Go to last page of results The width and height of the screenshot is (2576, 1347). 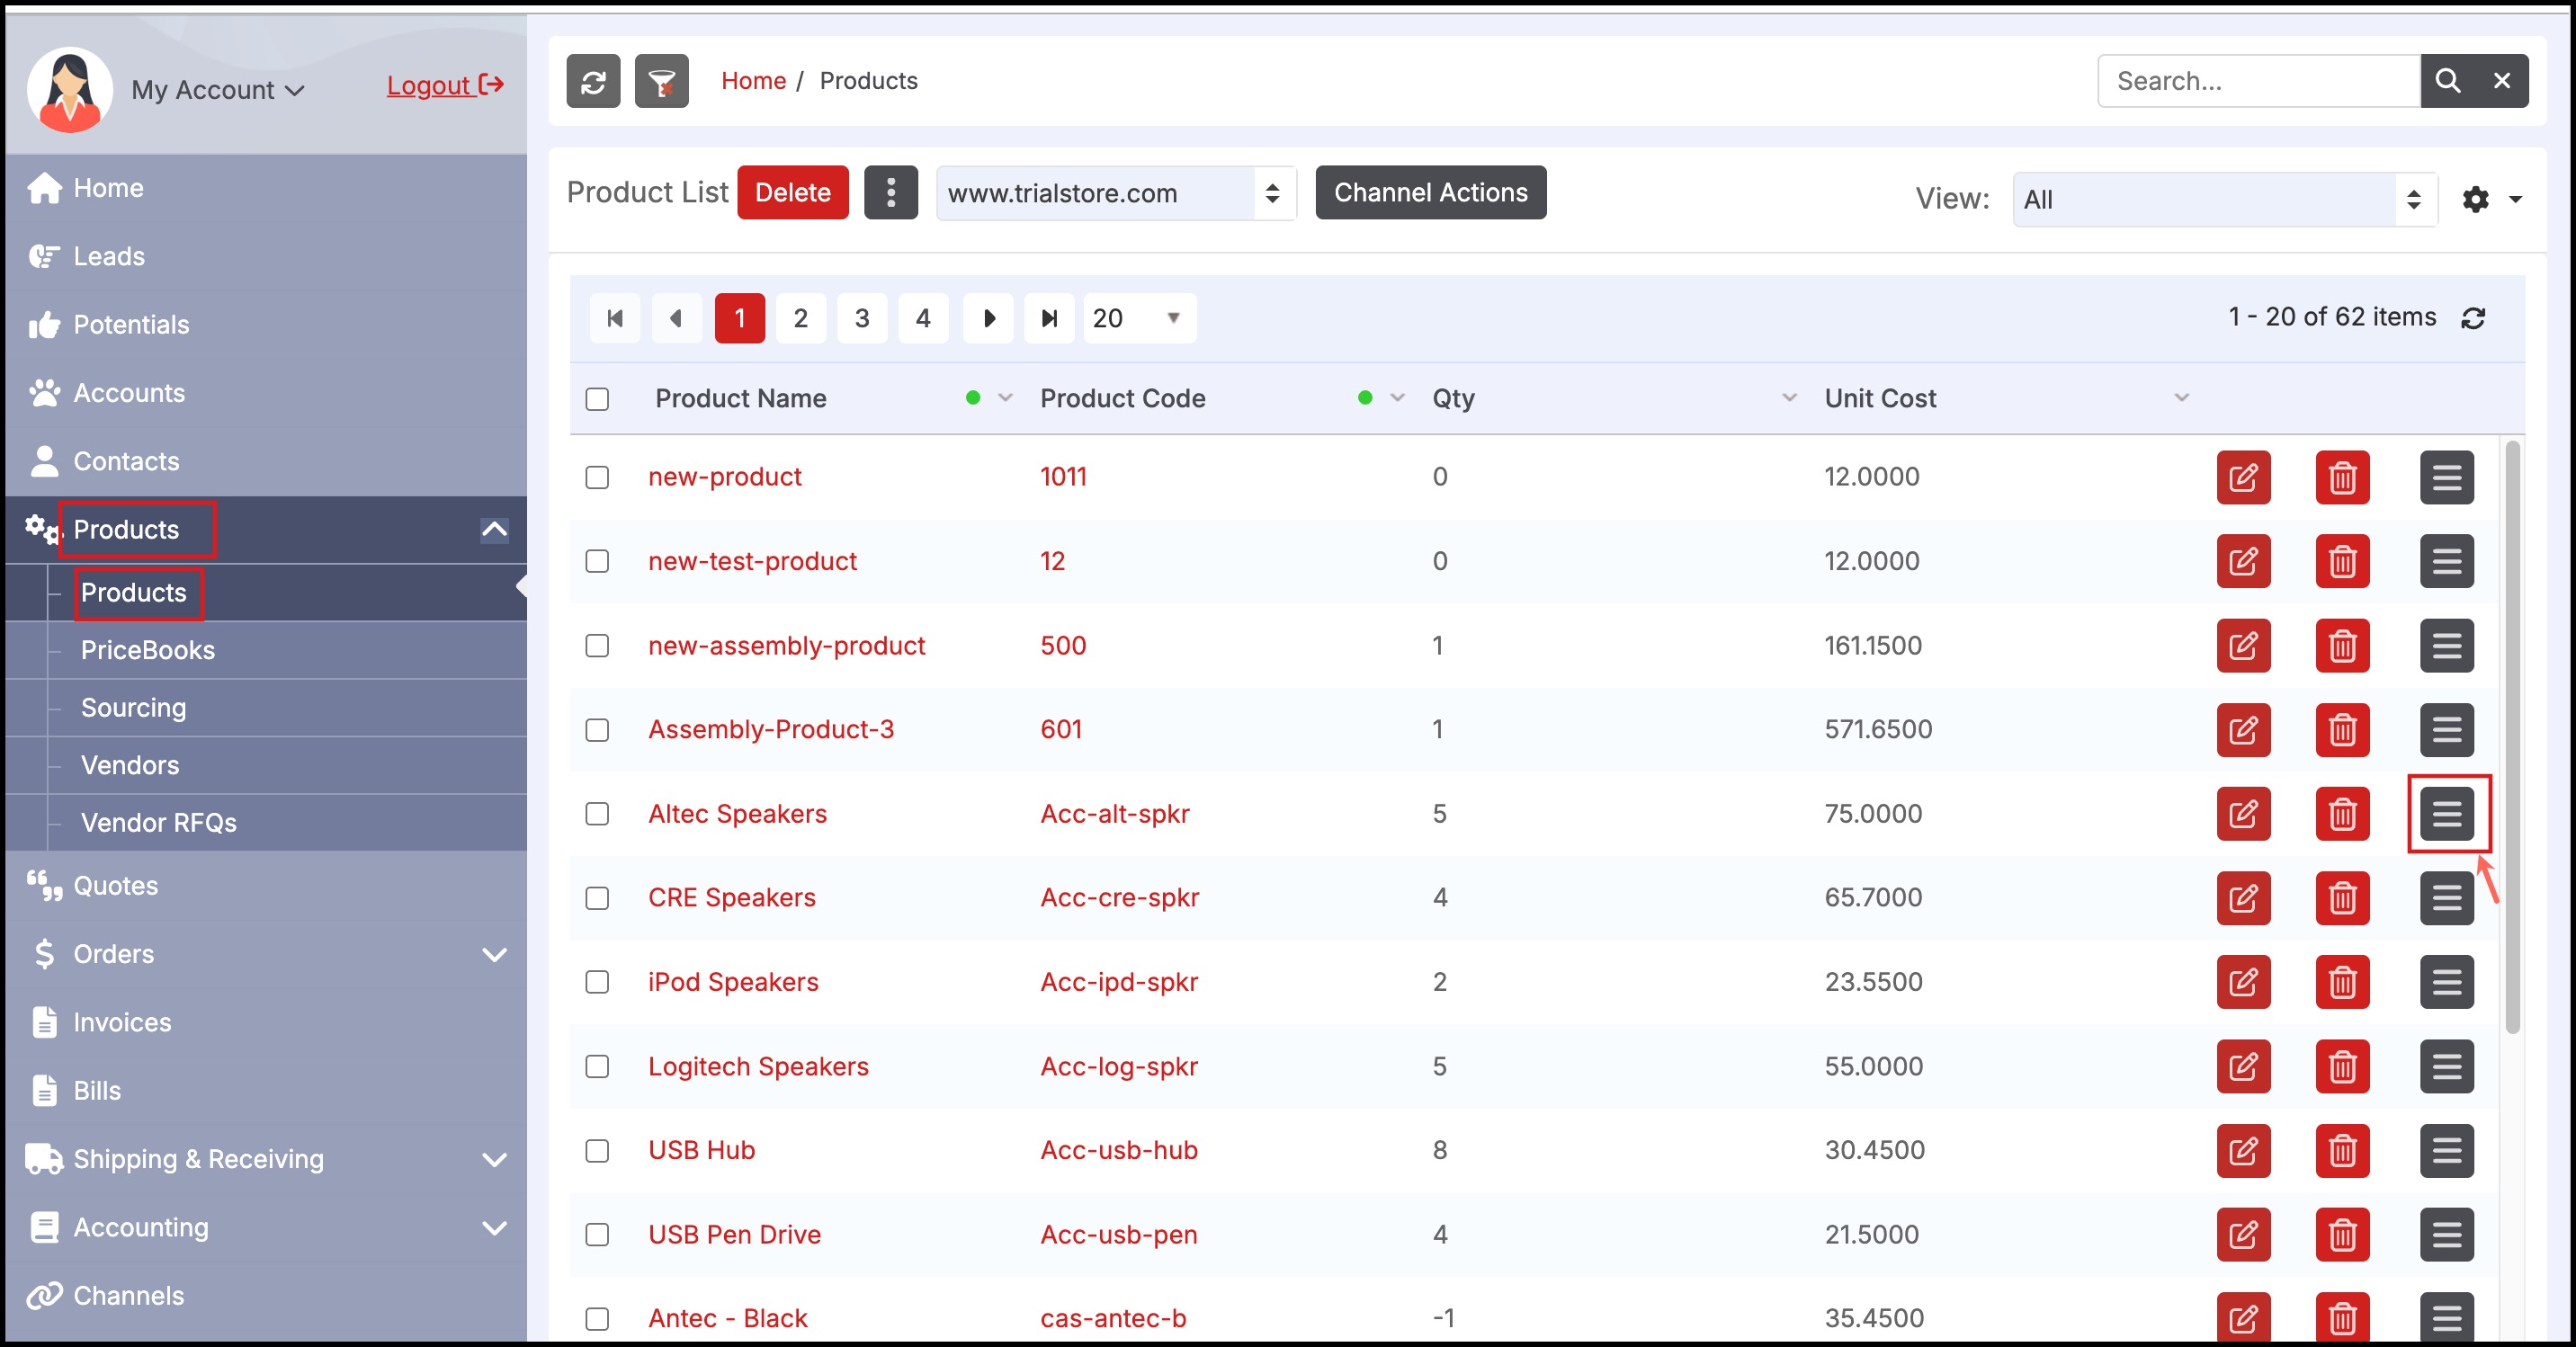pos(1049,318)
